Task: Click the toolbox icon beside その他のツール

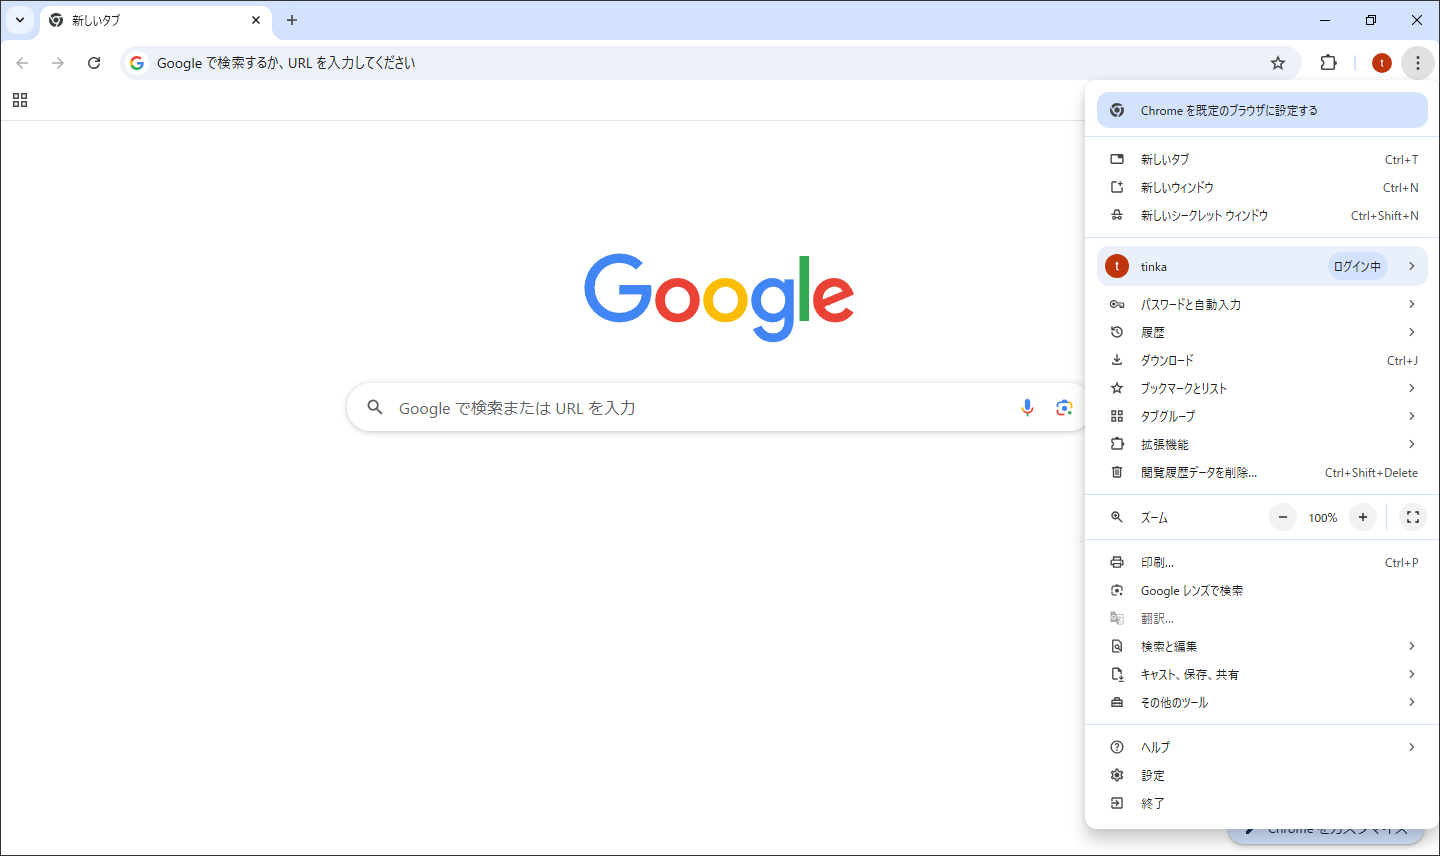Action: click(x=1117, y=702)
